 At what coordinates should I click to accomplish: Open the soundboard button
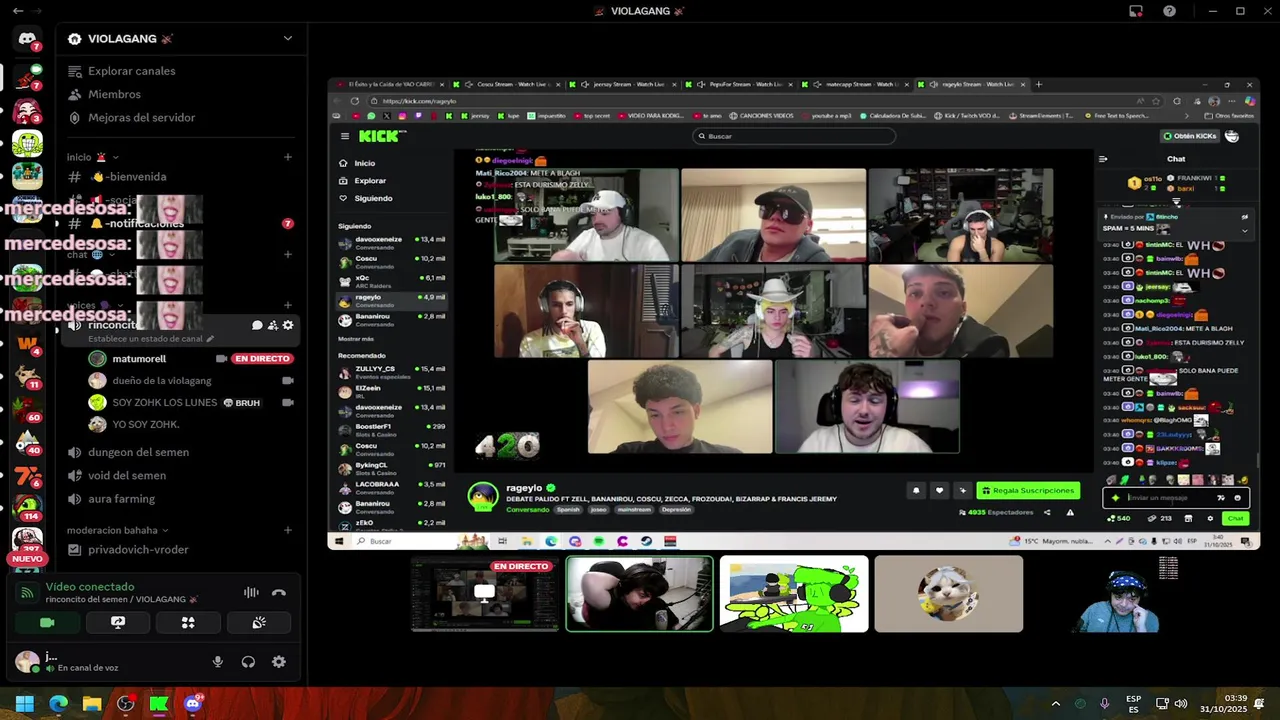click(259, 622)
